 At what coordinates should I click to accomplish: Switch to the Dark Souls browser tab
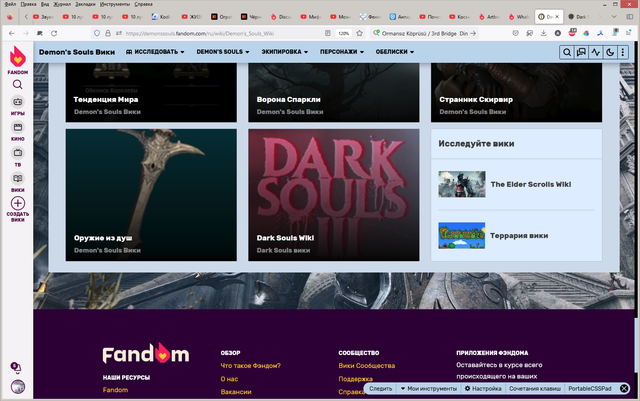tap(578, 17)
